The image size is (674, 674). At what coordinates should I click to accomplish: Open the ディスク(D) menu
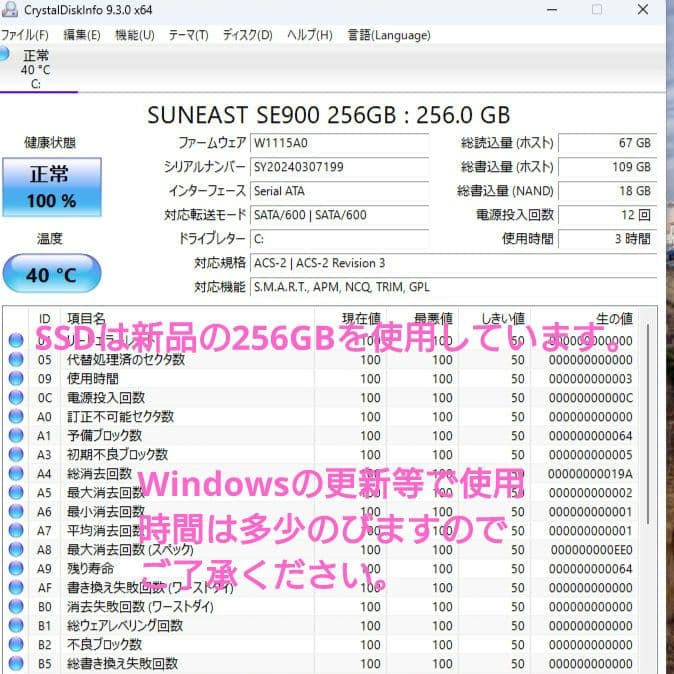[x=248, y=35]
